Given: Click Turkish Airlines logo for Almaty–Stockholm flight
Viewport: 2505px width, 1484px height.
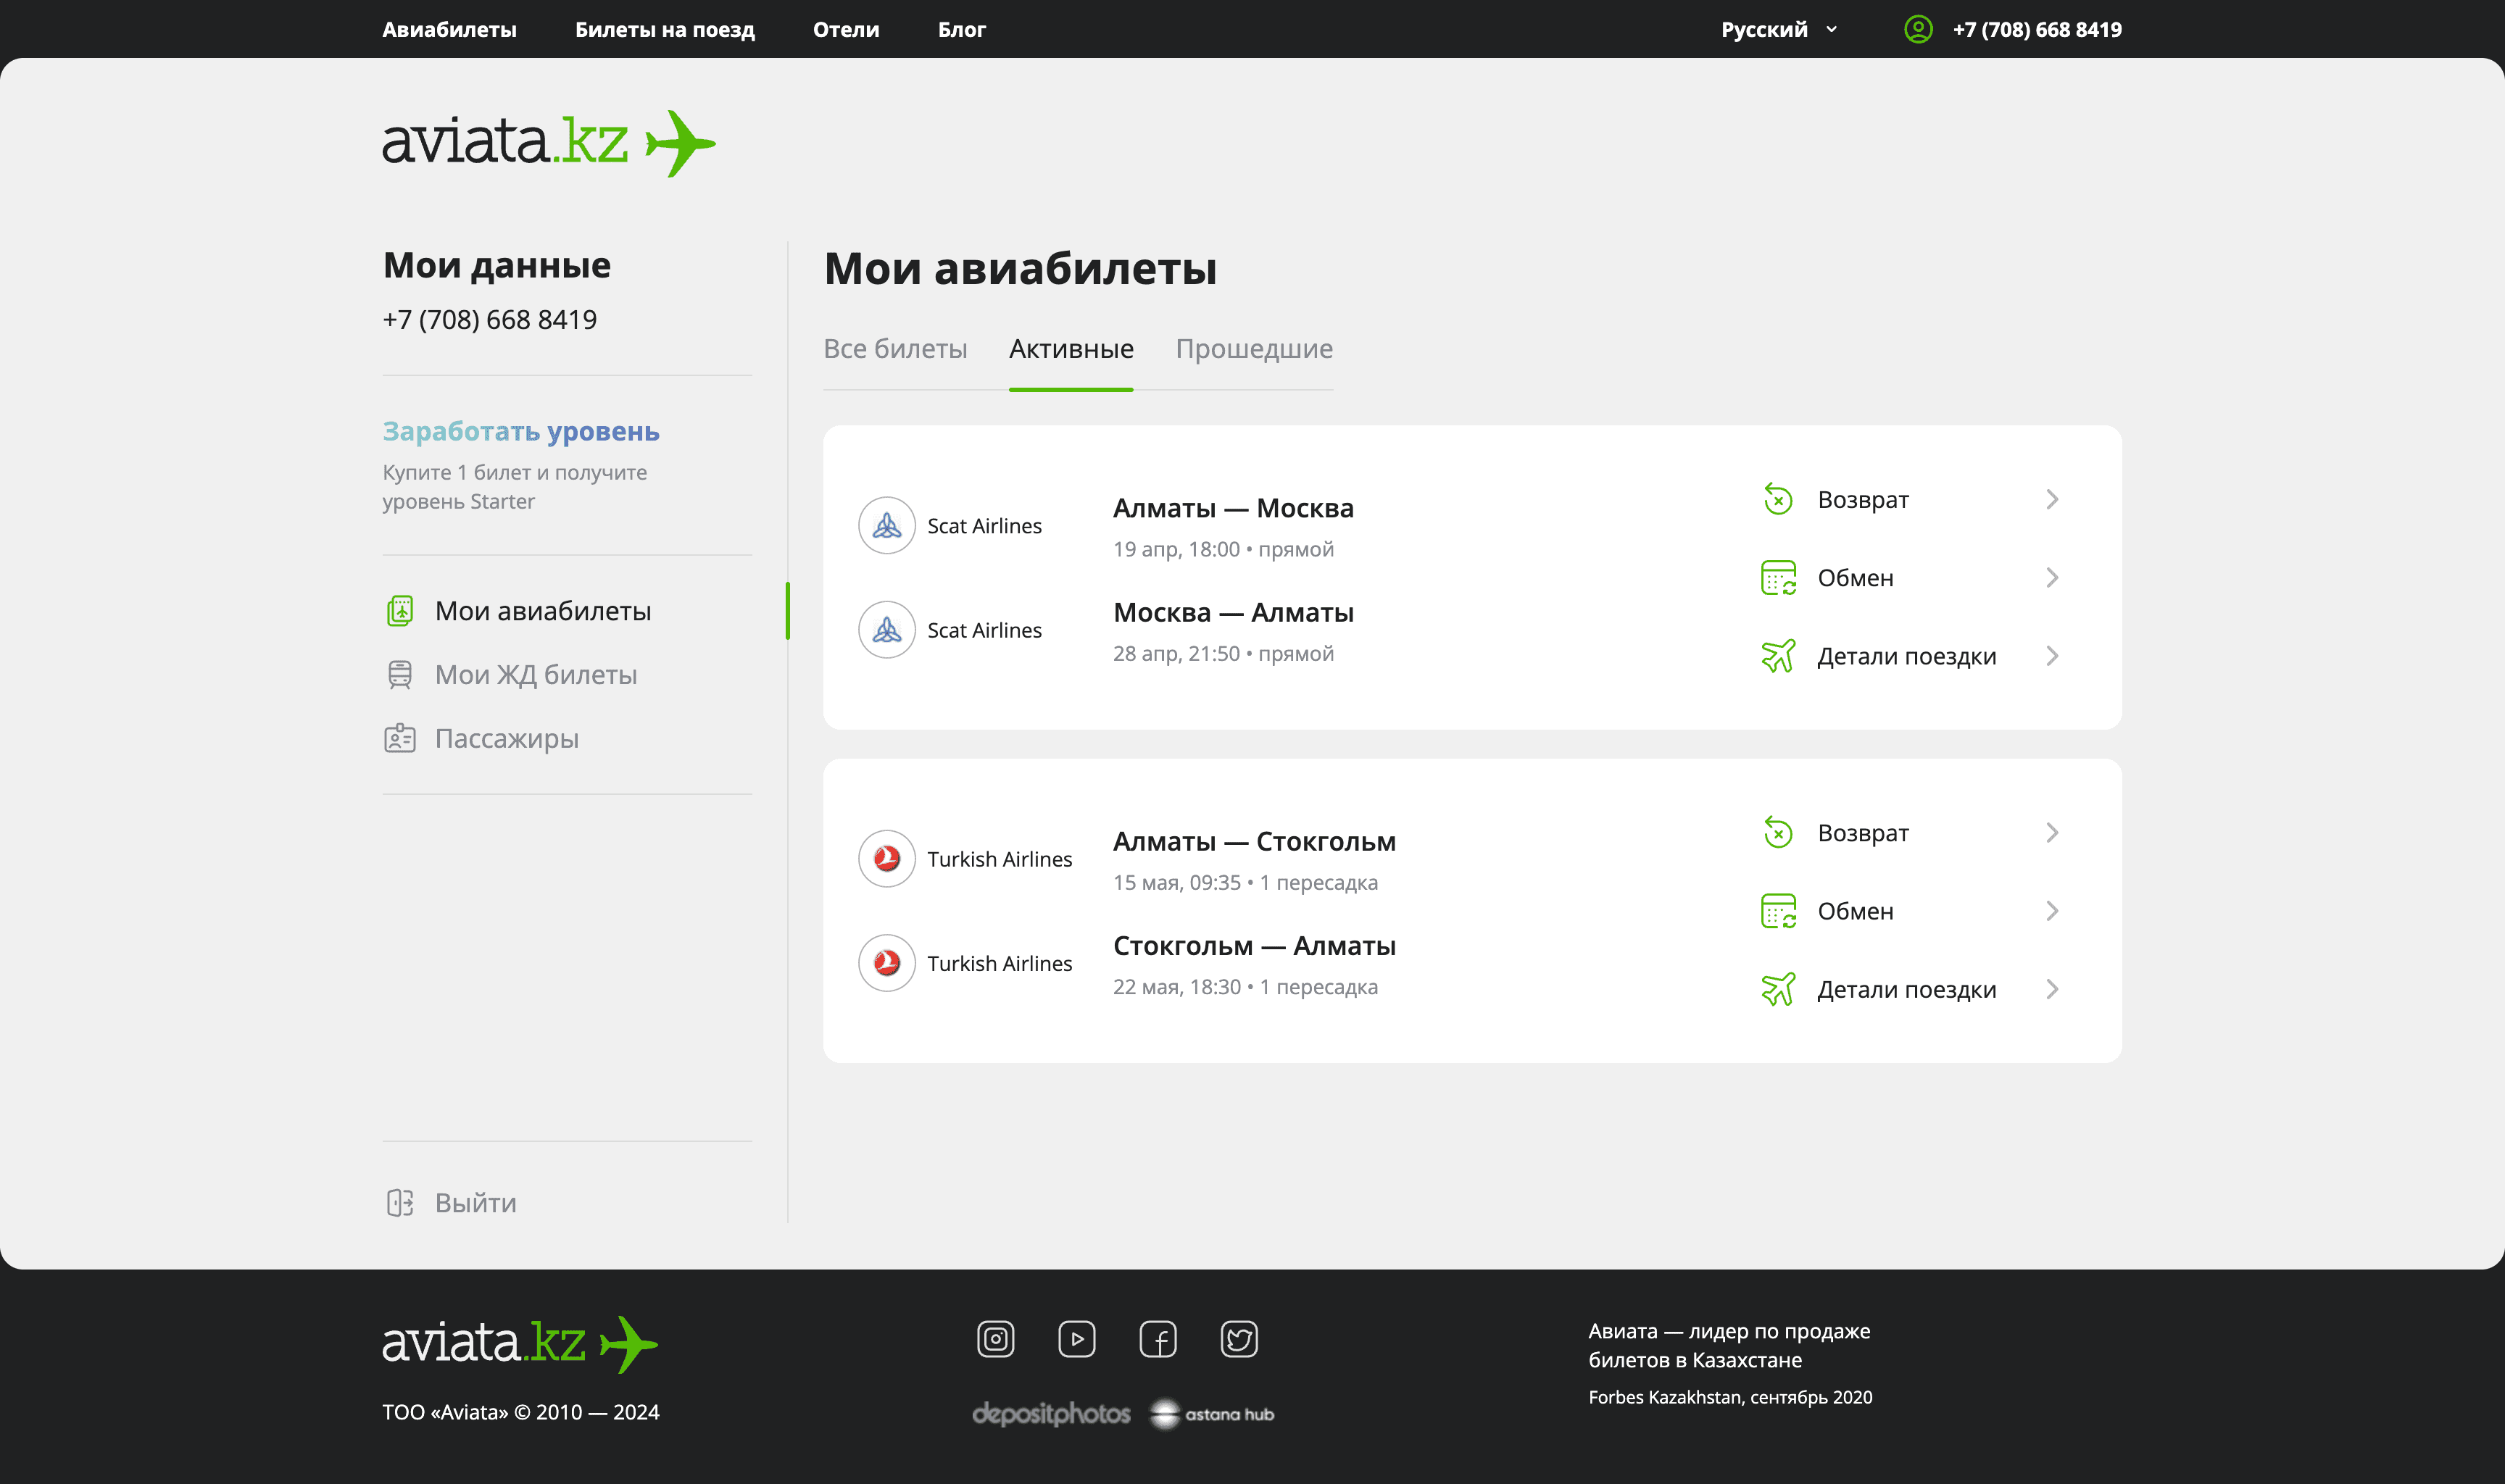Looking at the screenshot, I should 886,859.
